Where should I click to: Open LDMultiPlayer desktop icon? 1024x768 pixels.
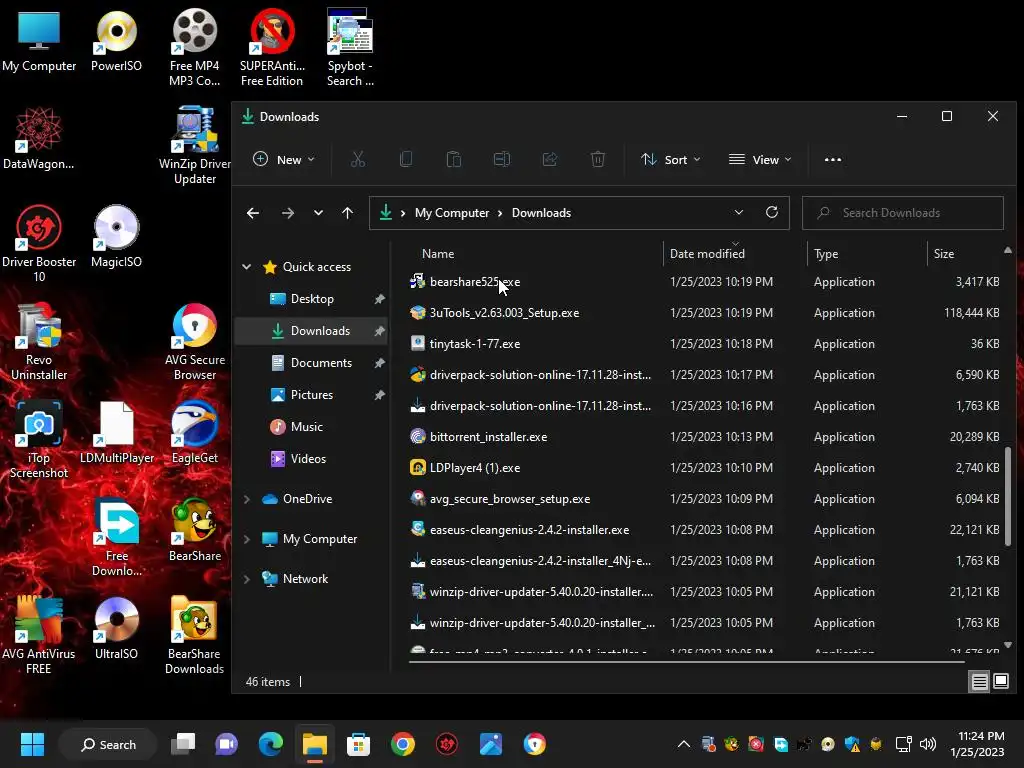(x=117, y=433)
